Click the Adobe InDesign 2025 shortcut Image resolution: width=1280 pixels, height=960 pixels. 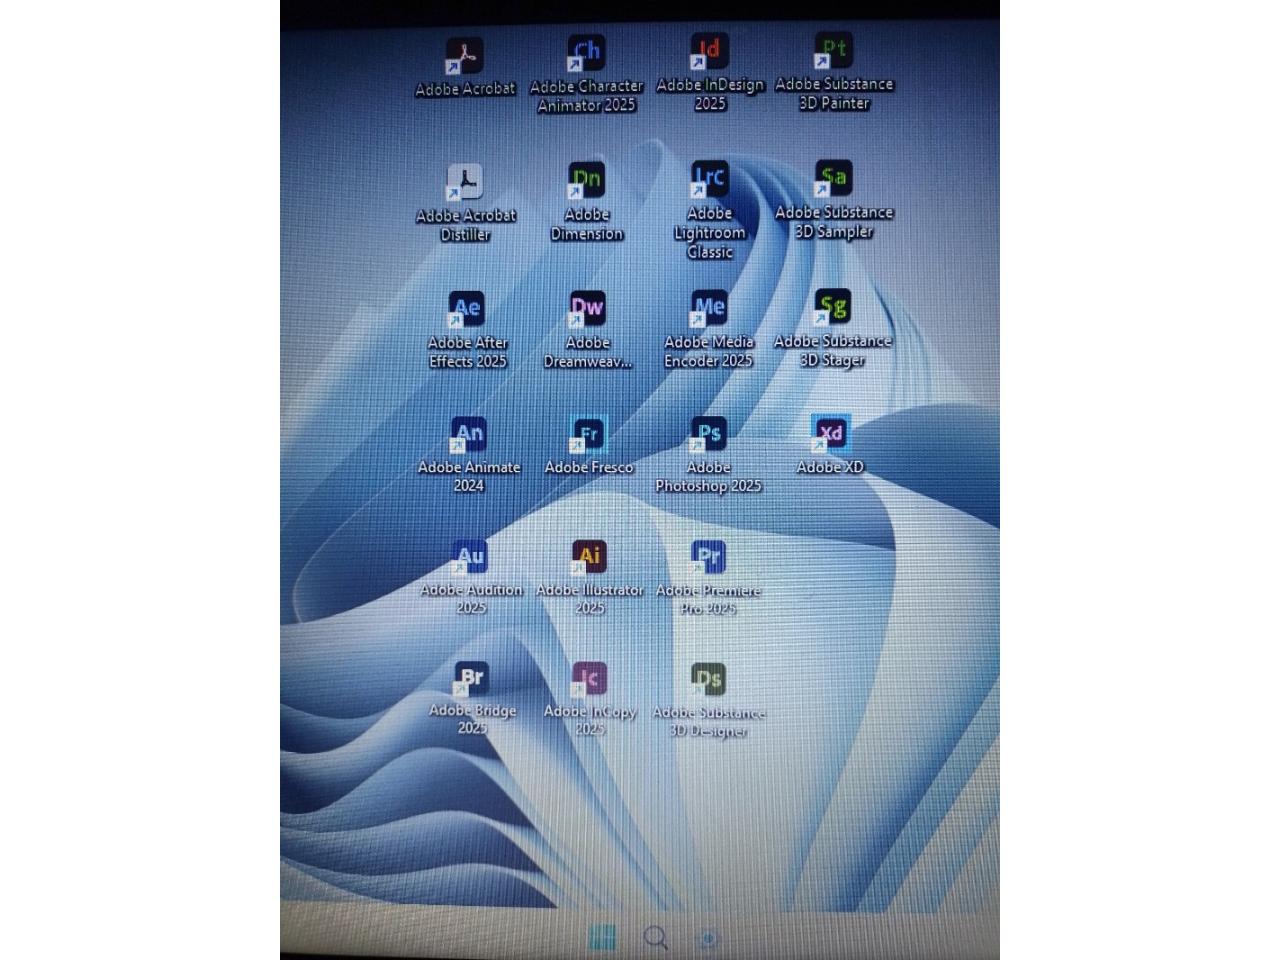pyautogui.click(x=710, y=52)
